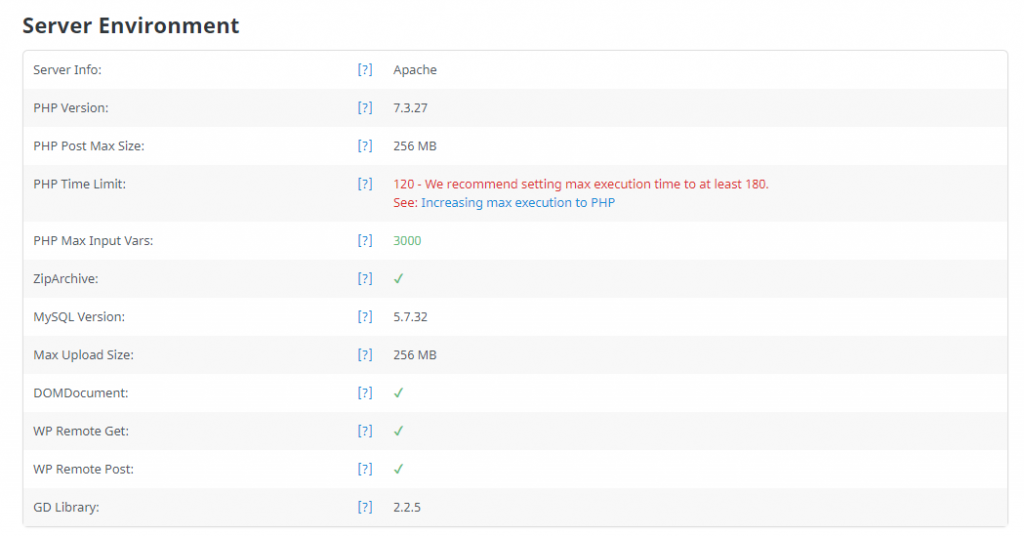Viewport: 1024px width, 536px height.
Task: Click the Max Upload Size label
Action: tap(84, 355)
